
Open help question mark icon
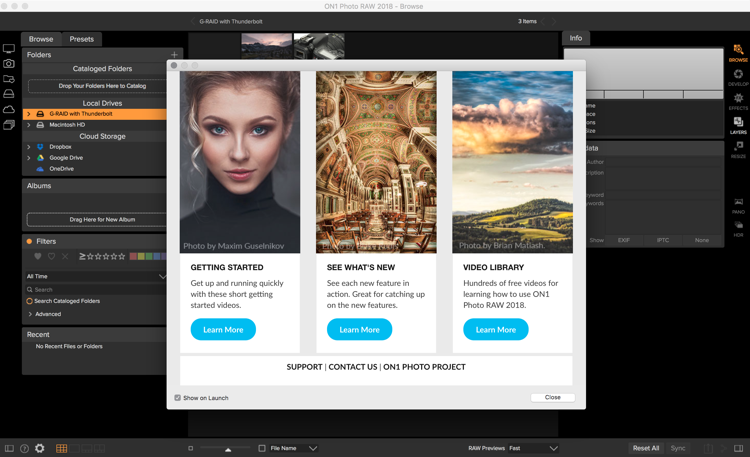24,448
